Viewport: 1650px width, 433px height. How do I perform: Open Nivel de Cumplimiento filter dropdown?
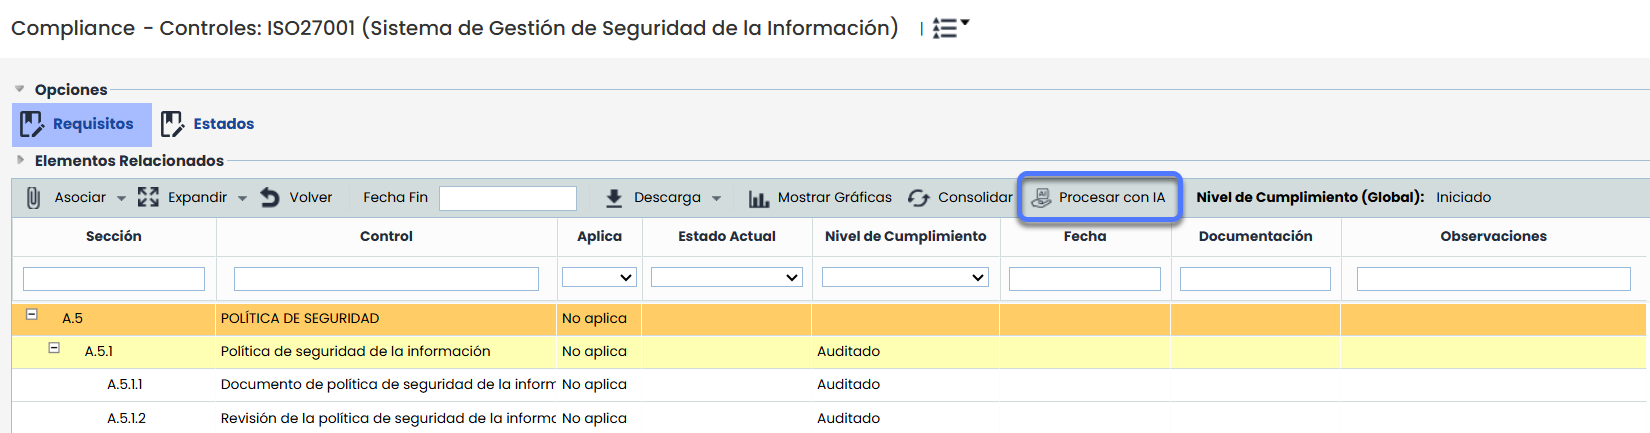point(905,278)
